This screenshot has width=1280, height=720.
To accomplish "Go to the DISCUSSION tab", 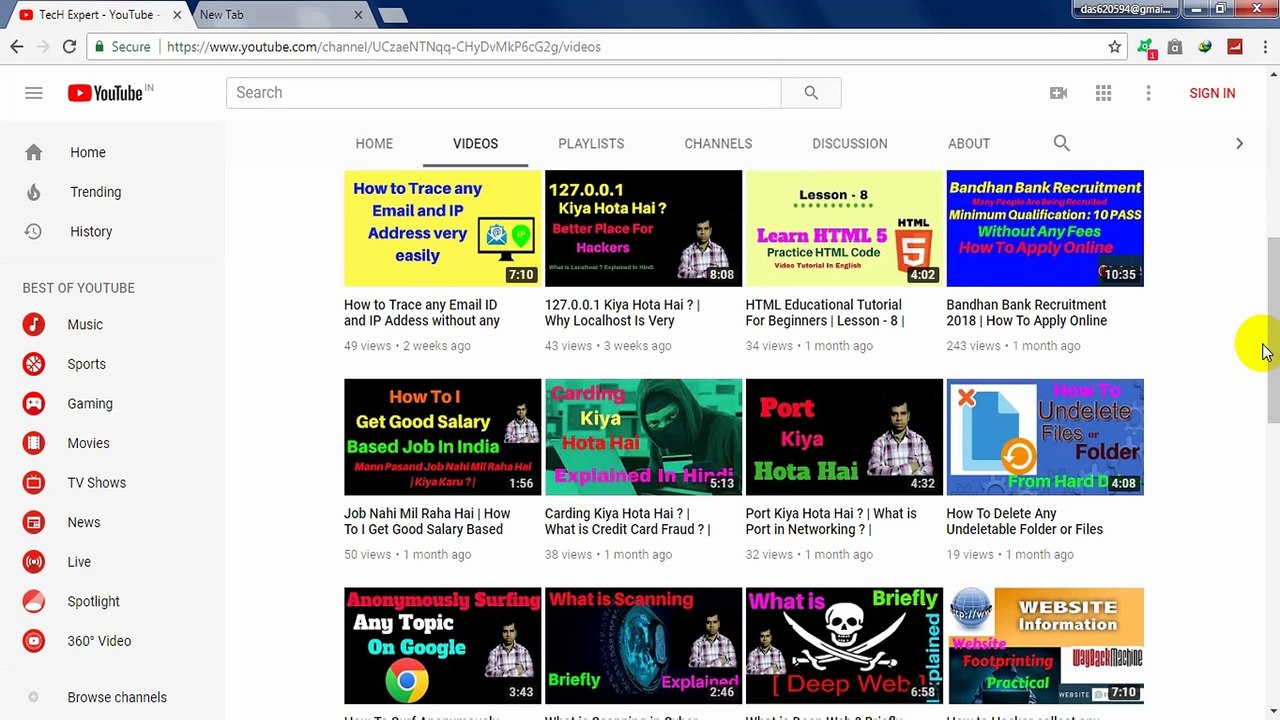I will (x=850, y=143).
